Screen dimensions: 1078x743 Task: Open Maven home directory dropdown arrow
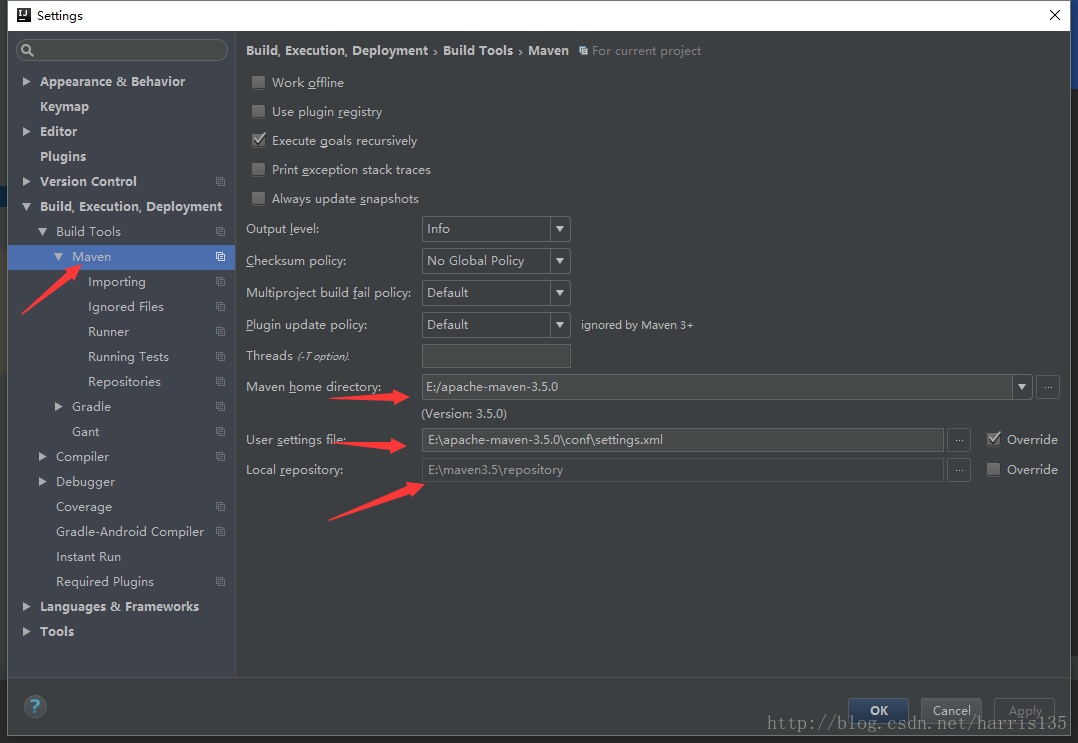coord(1022,387)
